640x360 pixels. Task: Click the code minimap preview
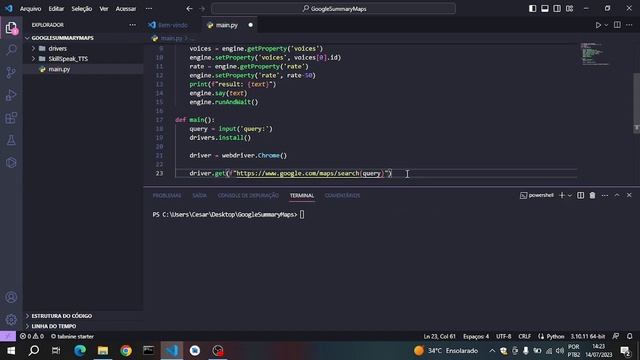tap(594, 54)
